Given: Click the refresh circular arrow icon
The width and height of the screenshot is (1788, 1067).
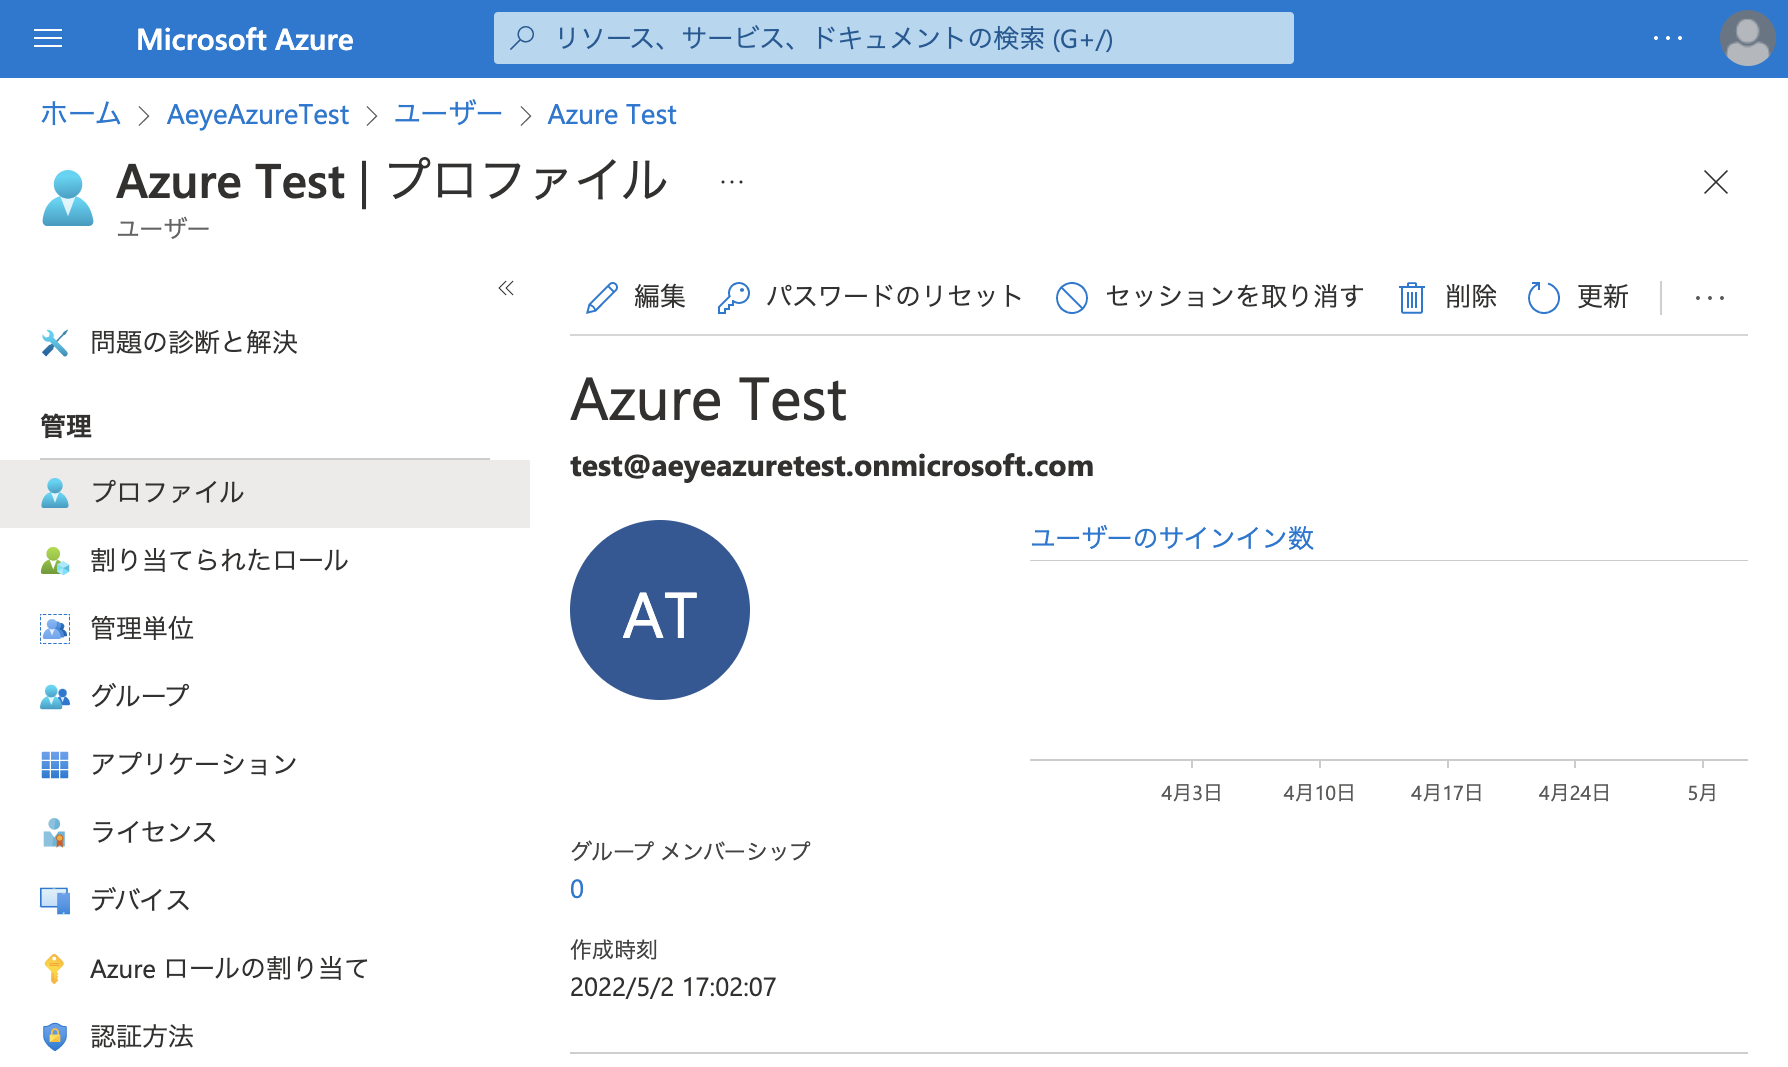Looking at the screenshot, I should [x=1543, y=298].
